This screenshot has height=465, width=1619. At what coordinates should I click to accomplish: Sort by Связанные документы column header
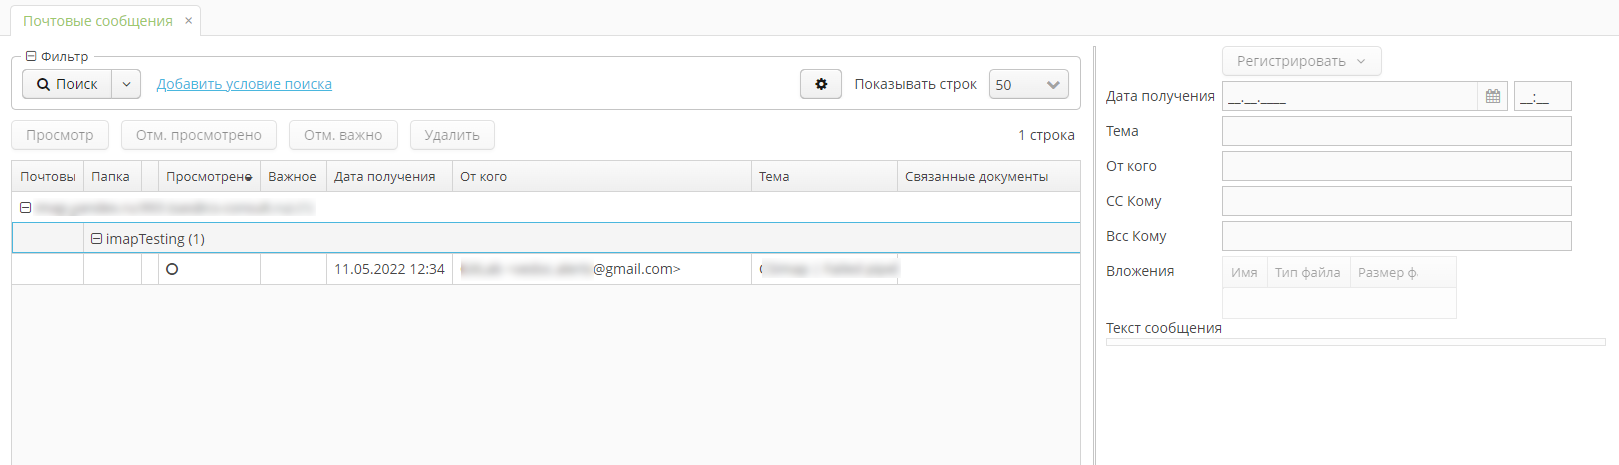tap(988, 176)
